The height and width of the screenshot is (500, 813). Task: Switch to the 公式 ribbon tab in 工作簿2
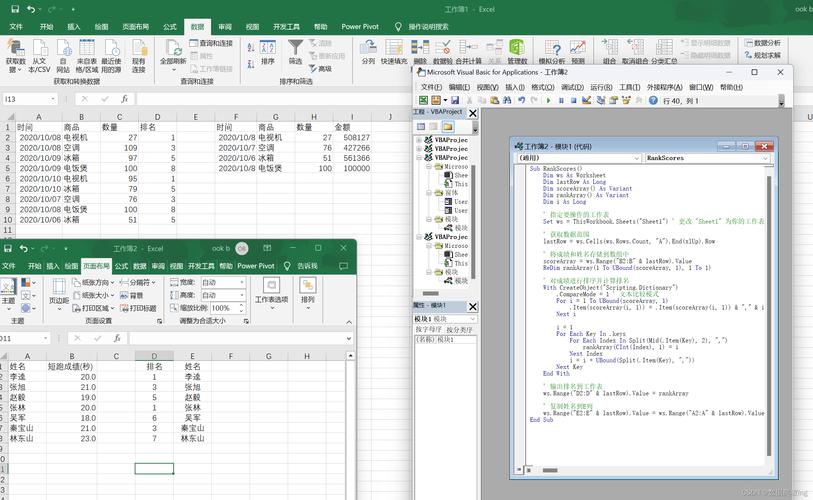tap(121, 266)
